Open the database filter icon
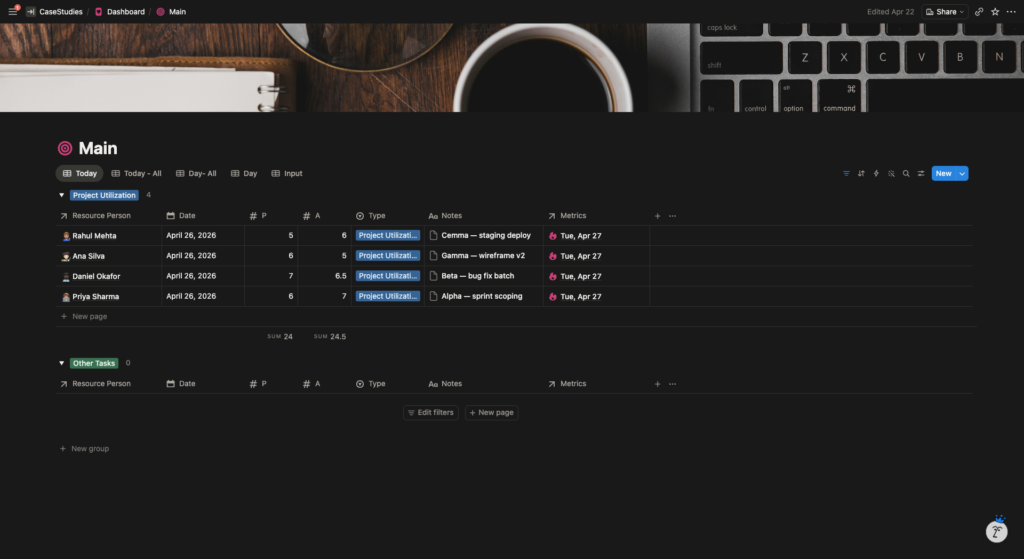1024x559 pixels. (x=846, y=174)
